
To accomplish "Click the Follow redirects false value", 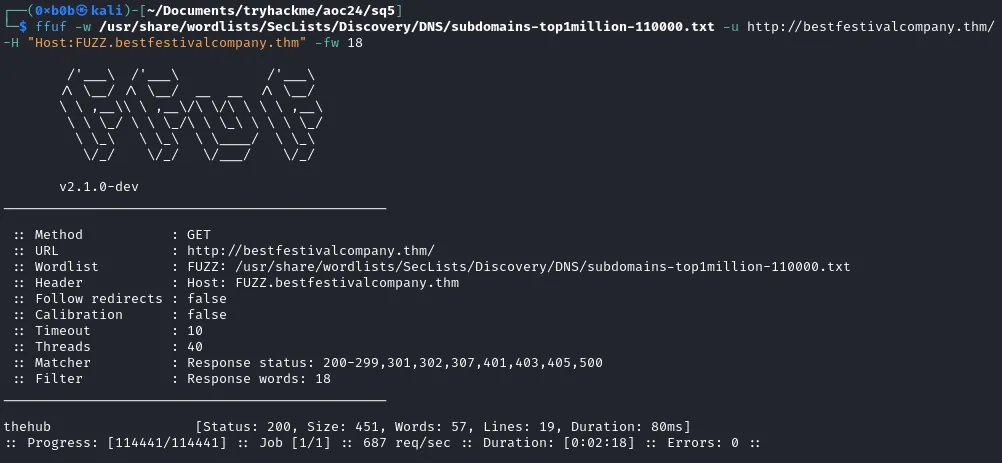I will (x=206, y=299).
